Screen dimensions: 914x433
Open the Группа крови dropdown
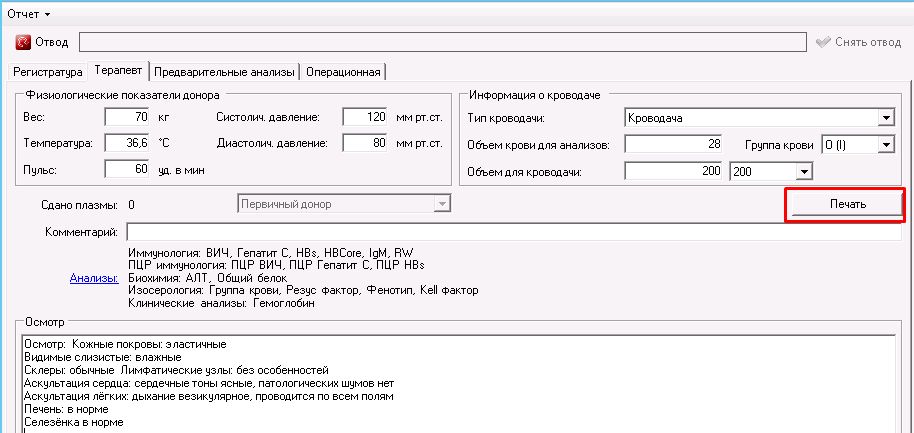pyautogui.click(x=885, y=145)
